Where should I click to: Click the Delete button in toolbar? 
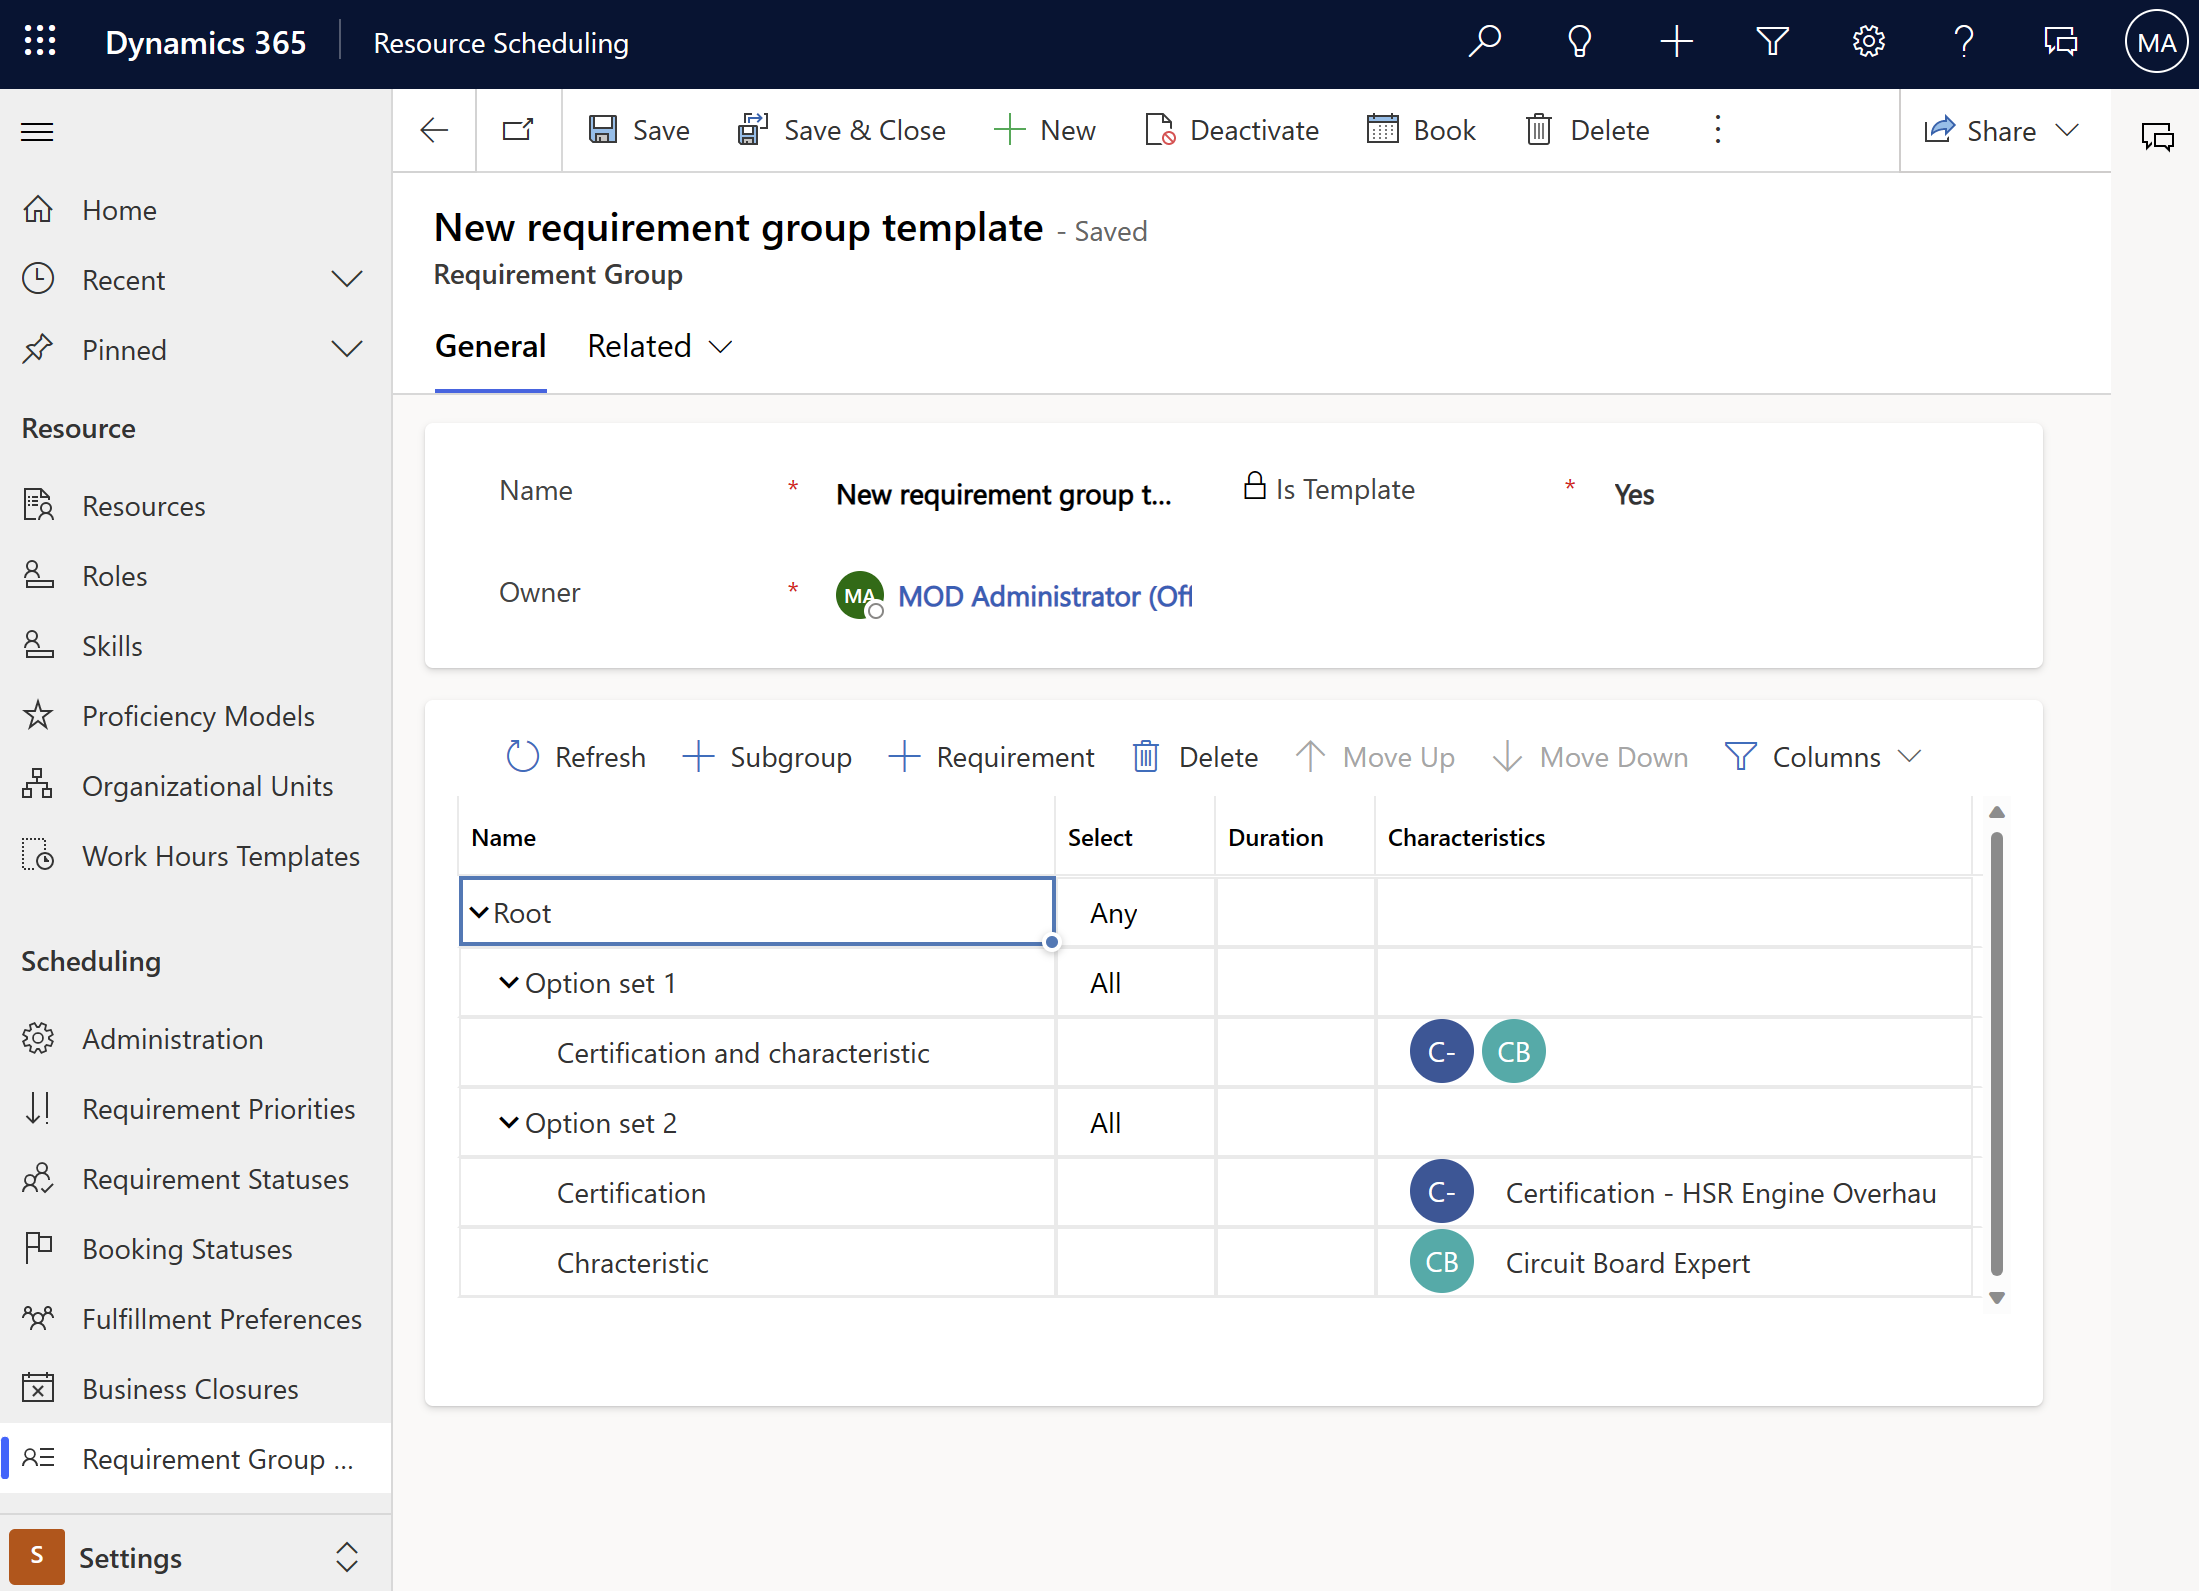1588,130
